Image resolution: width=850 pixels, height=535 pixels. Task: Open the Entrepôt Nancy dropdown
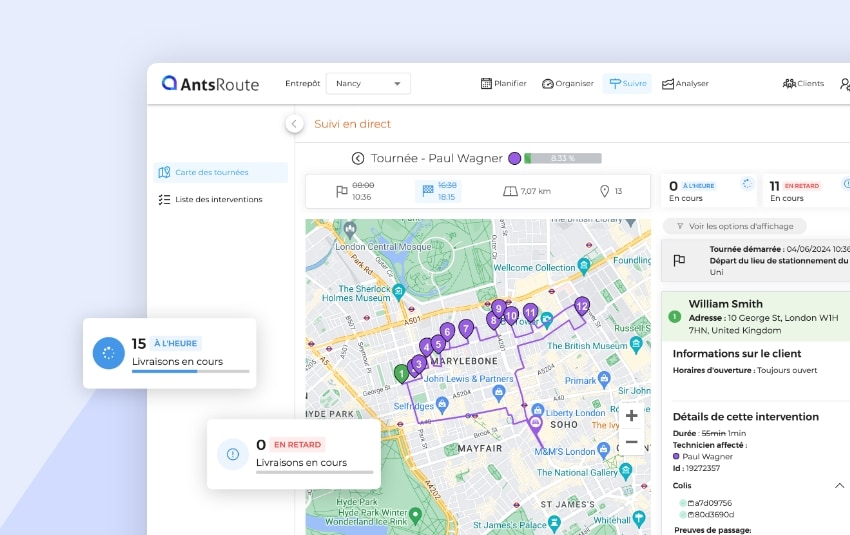tap(368, 84)
